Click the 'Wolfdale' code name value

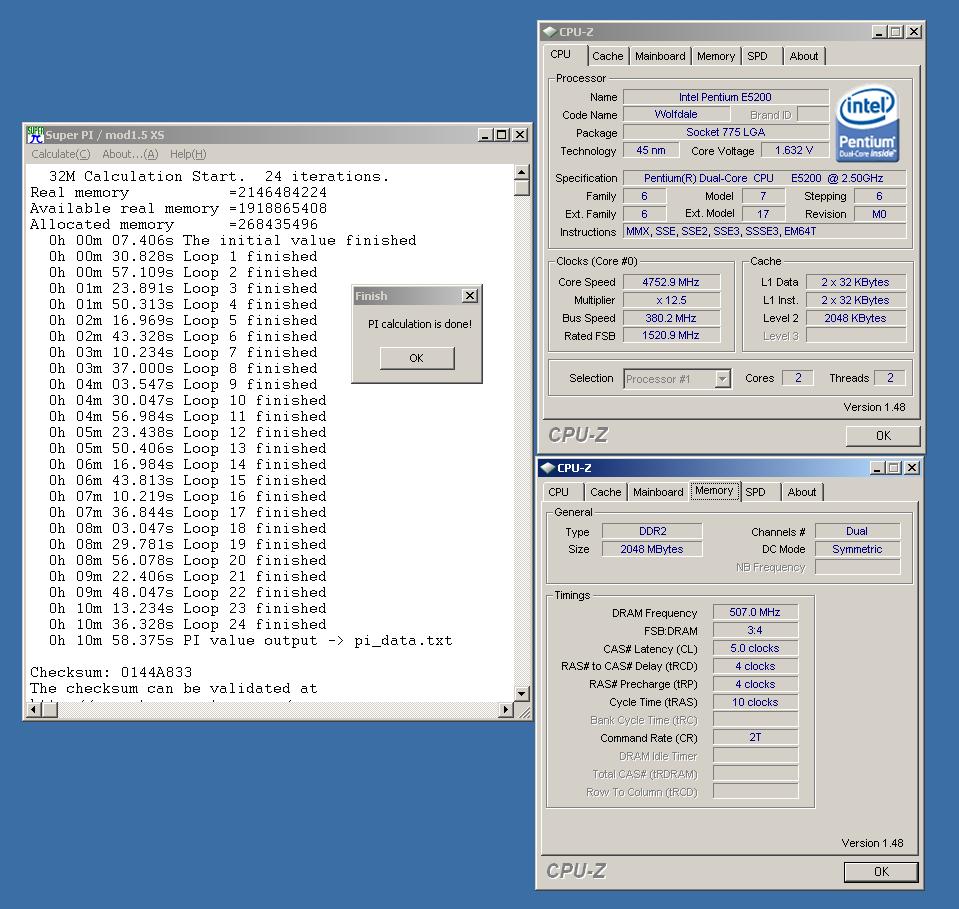coord(676,114)
